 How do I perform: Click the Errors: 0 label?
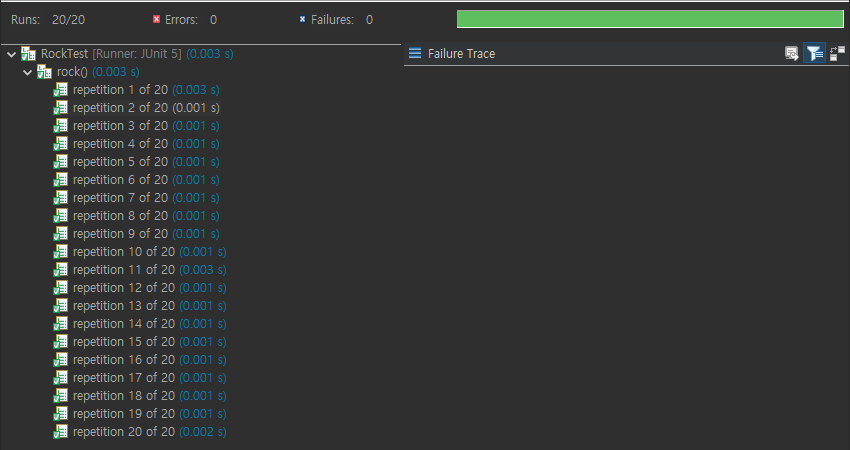(x=191, y=20)
